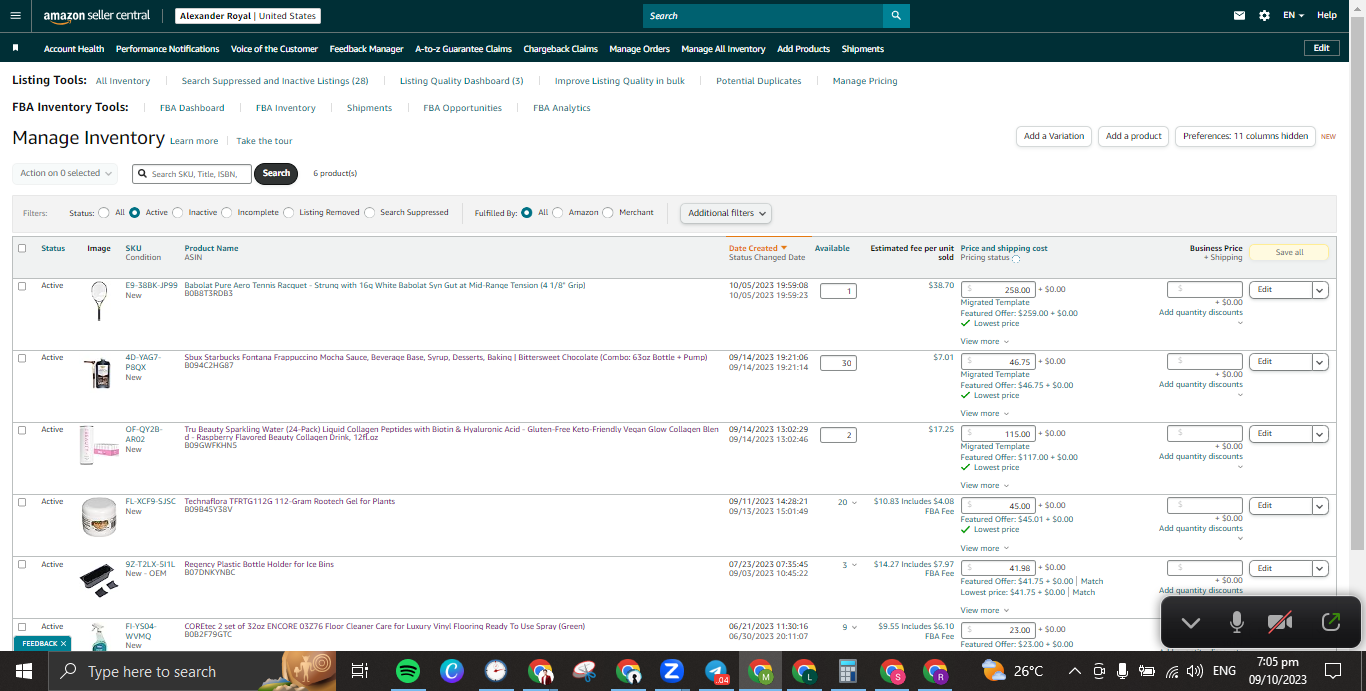
Task: Click the Technaflora Rootech Gel product image
Action: pyautogui.click(x=99, y=517)
